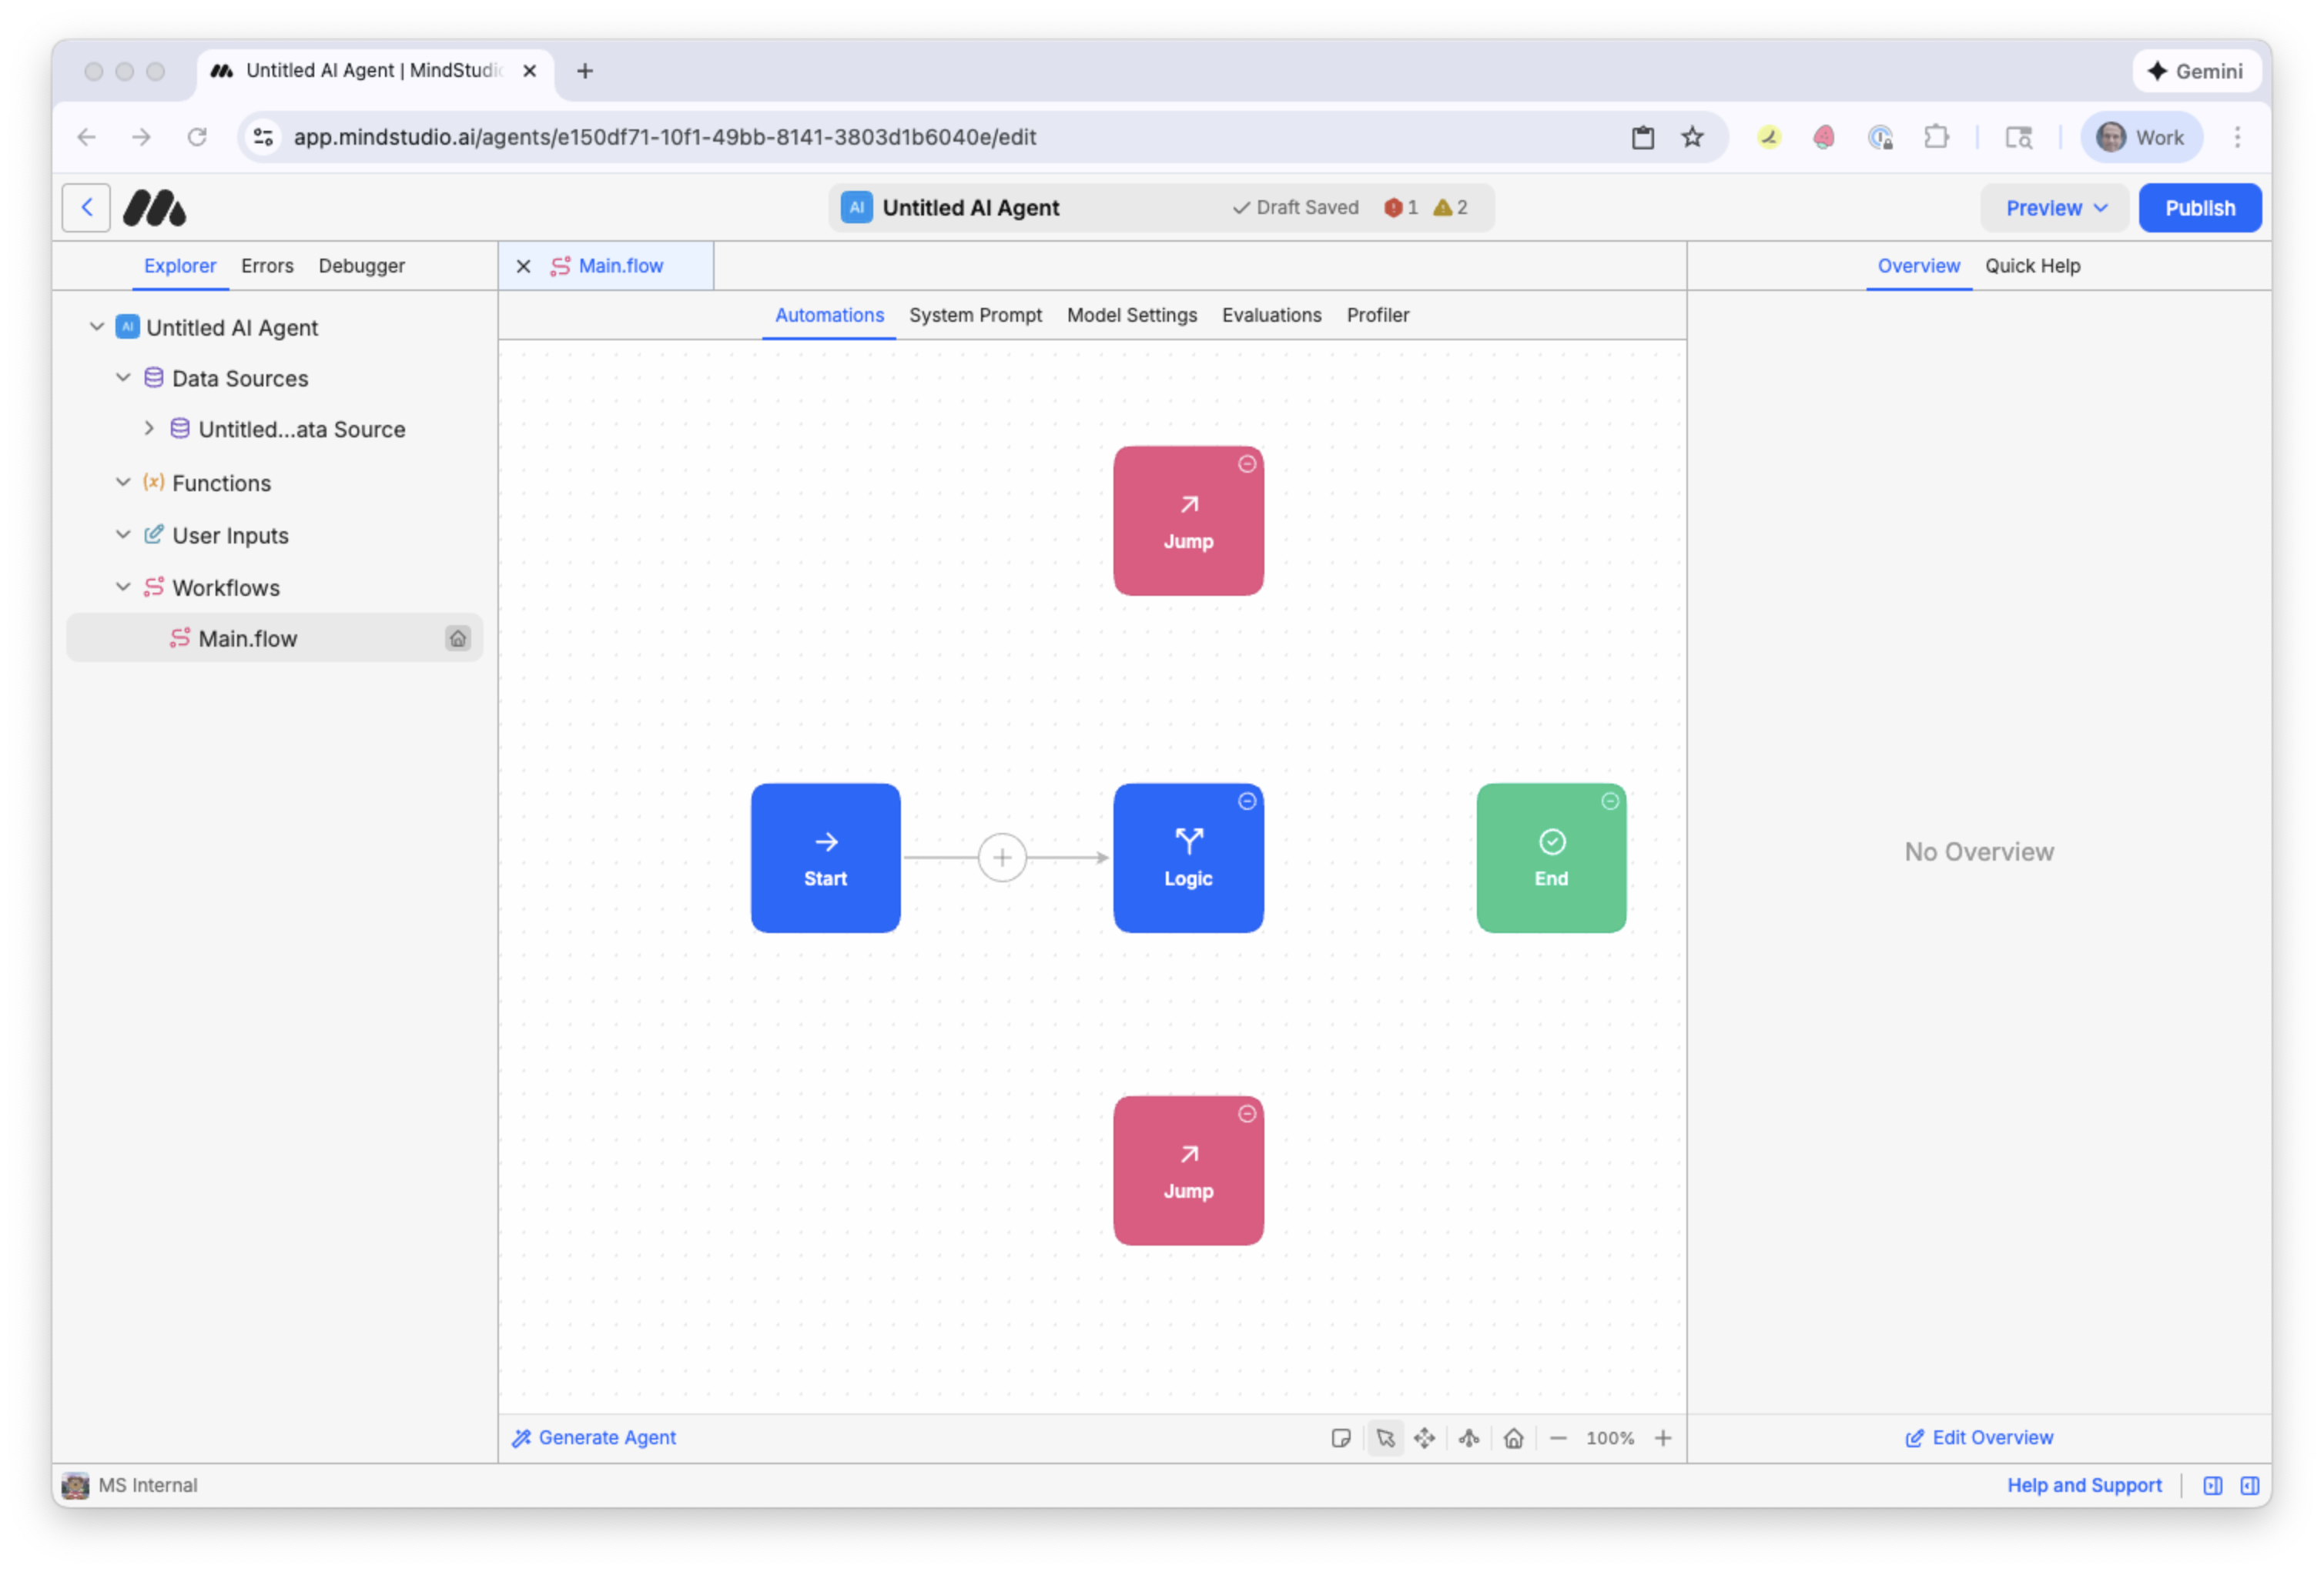The width and height of the screenshot is (2324, 1572).
Task: Remove the End node via its minus toggle
Action: 1610,801
